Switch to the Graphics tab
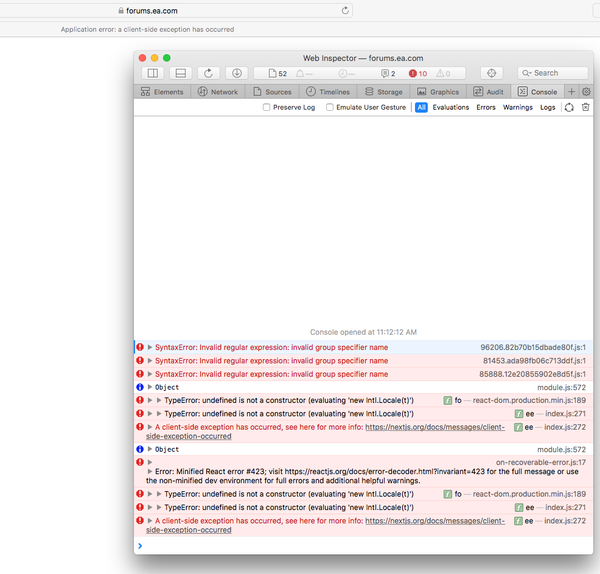600x574 pixels. 438,92
